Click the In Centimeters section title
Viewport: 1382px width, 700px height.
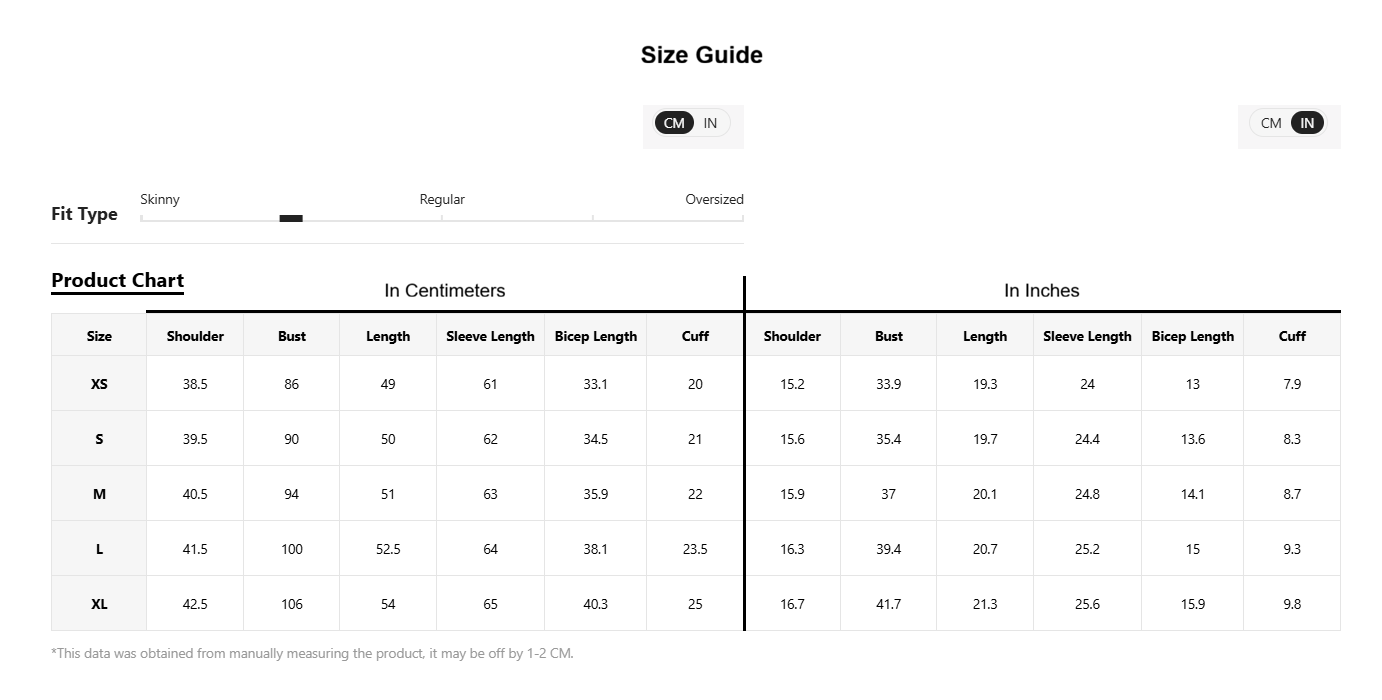coord(445,291)
